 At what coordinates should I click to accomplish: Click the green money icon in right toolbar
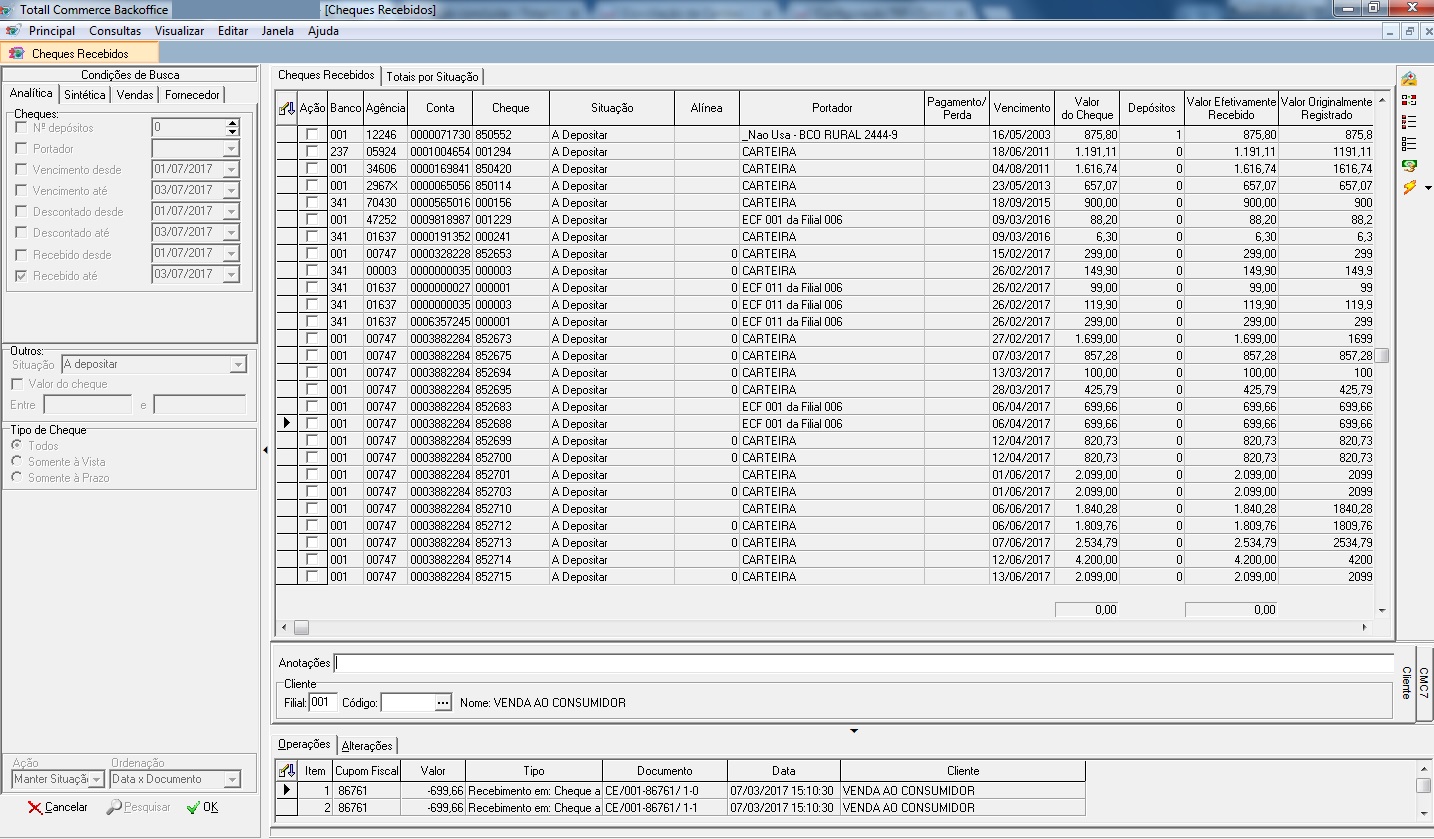(1409, 165)
